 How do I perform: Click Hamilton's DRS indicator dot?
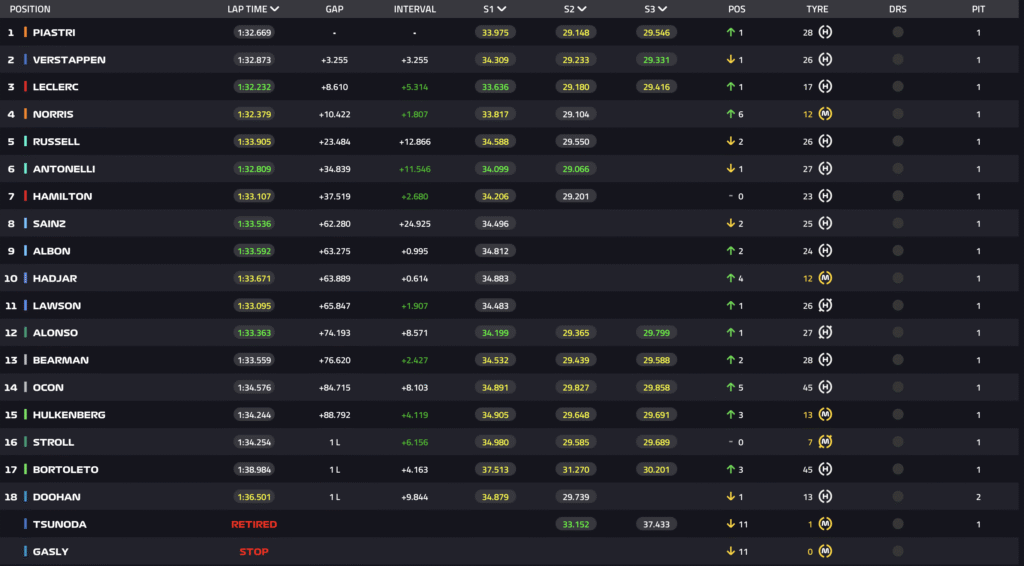898,196
